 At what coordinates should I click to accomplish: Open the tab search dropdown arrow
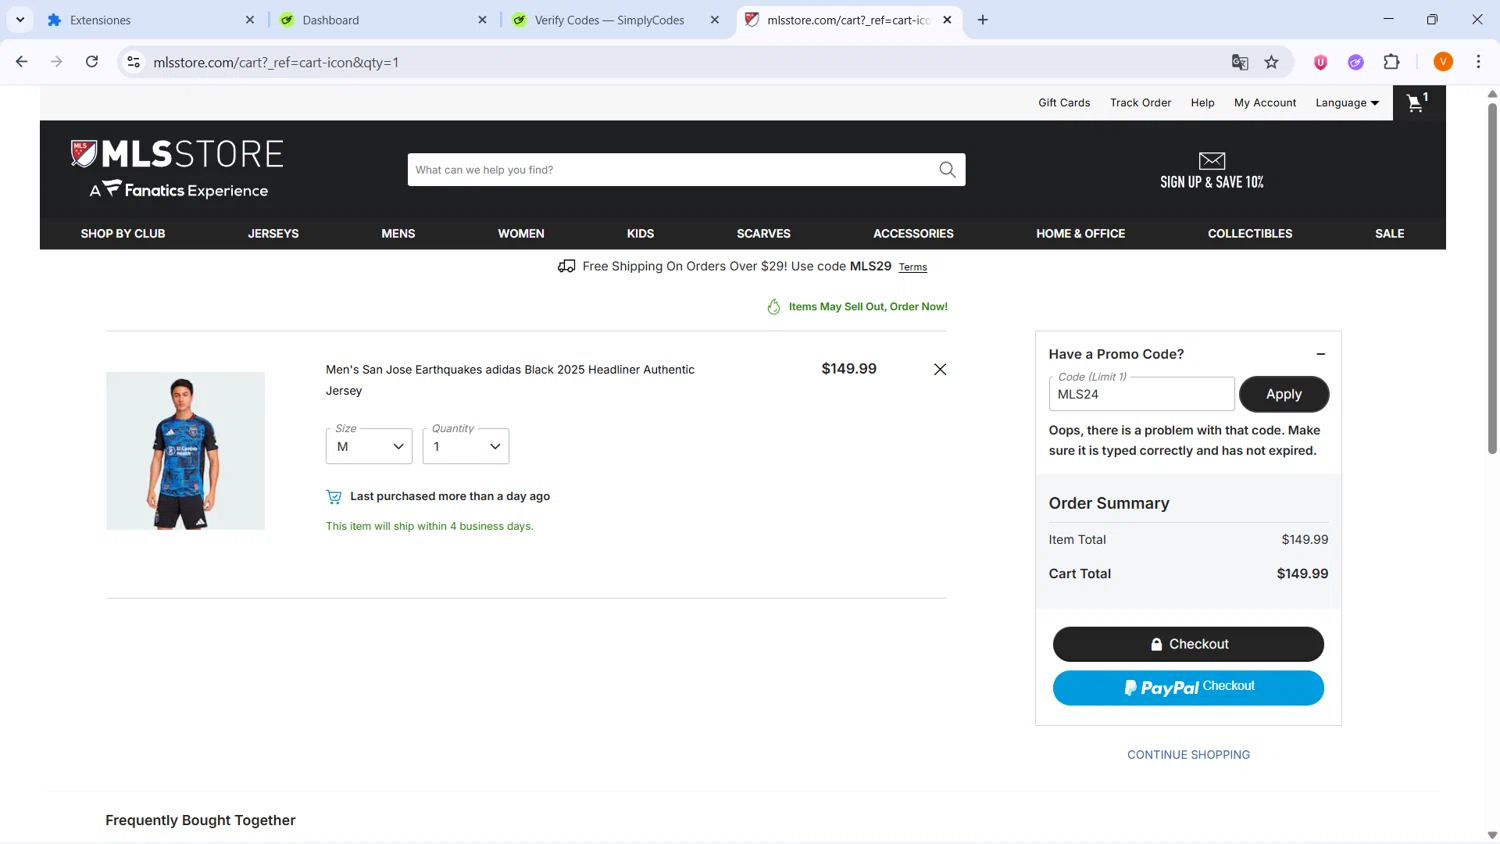click(x=20, y=20)
